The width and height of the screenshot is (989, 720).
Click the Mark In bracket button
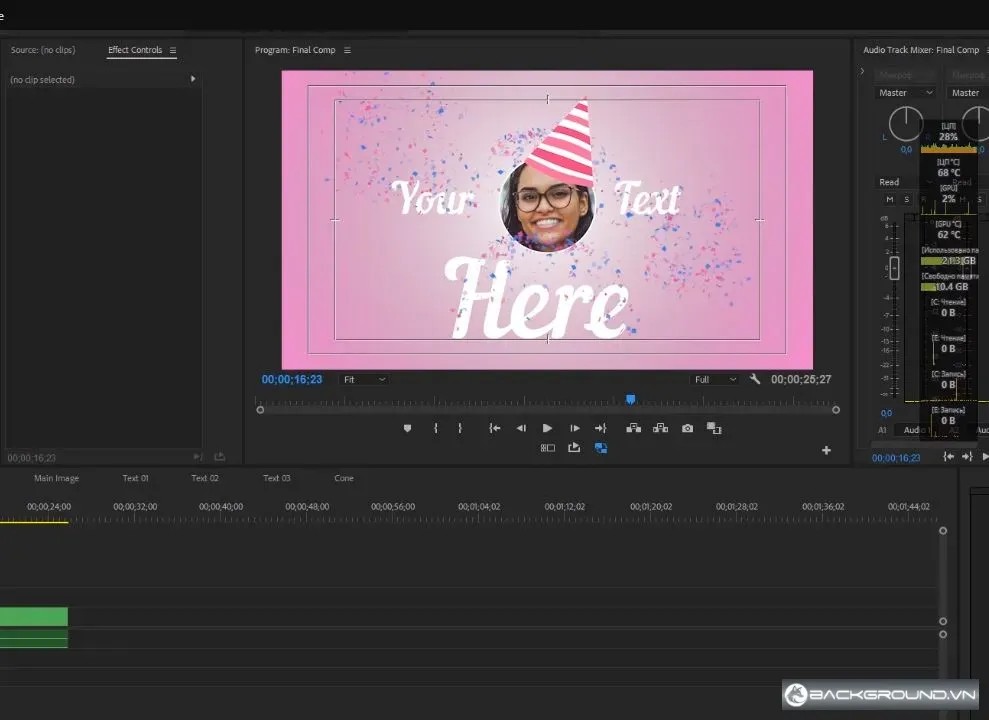click(436, 428)
